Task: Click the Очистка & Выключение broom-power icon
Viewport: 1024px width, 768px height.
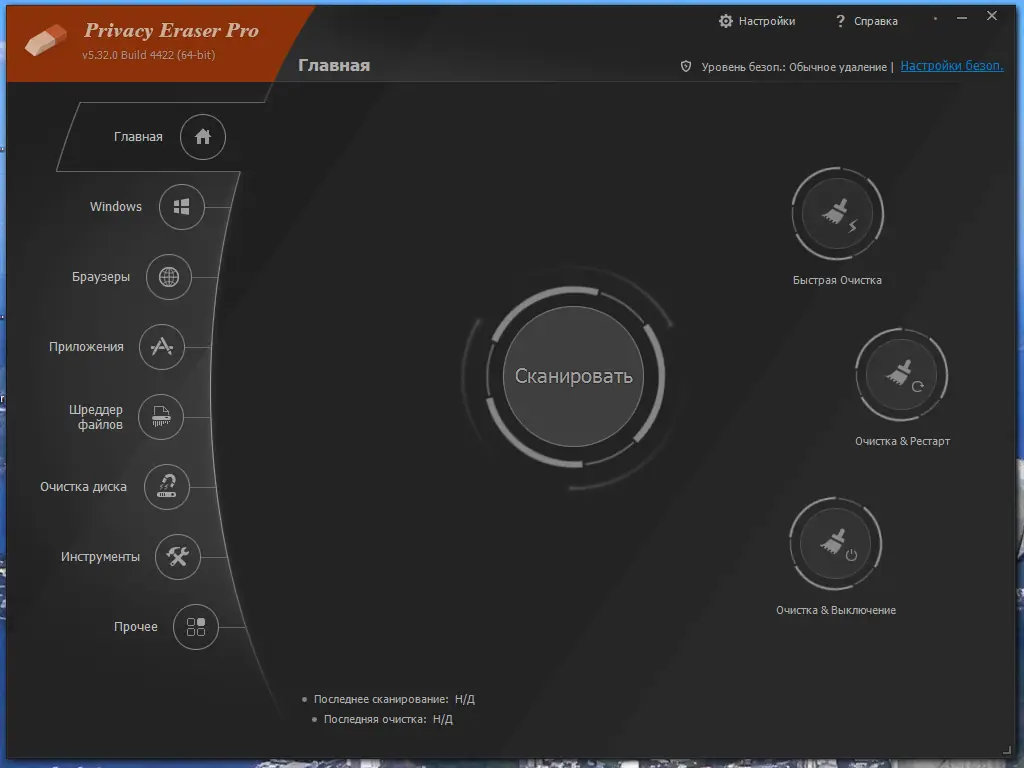Action: tap(835, 544)
